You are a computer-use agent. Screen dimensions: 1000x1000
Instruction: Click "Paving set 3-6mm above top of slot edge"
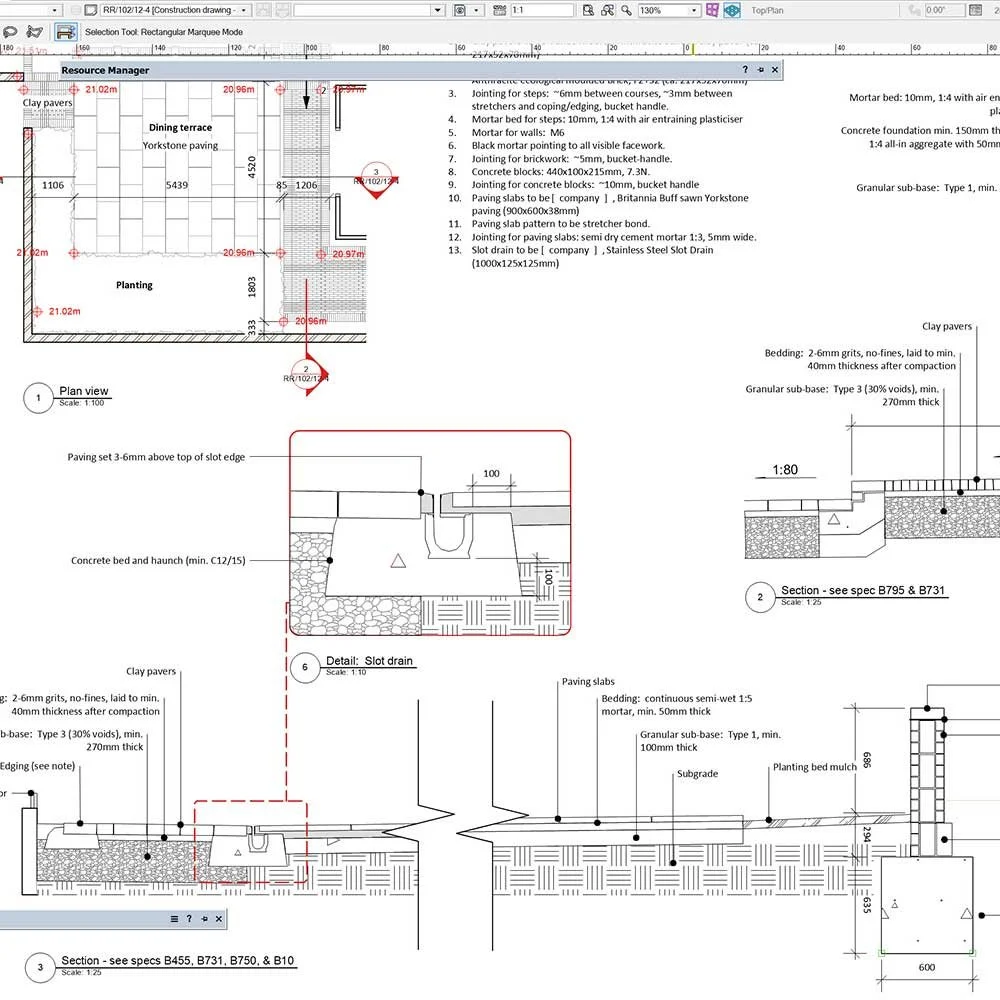(156, 457)
